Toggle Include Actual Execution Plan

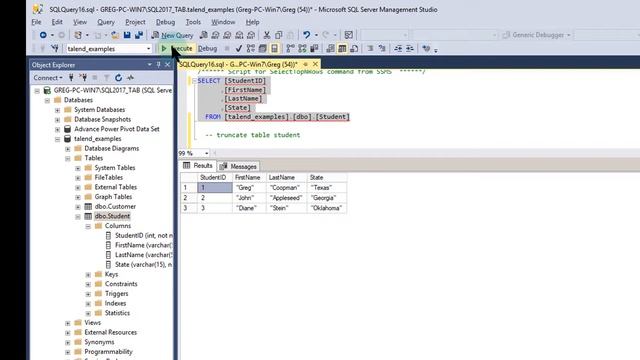[x=290, y=49]
